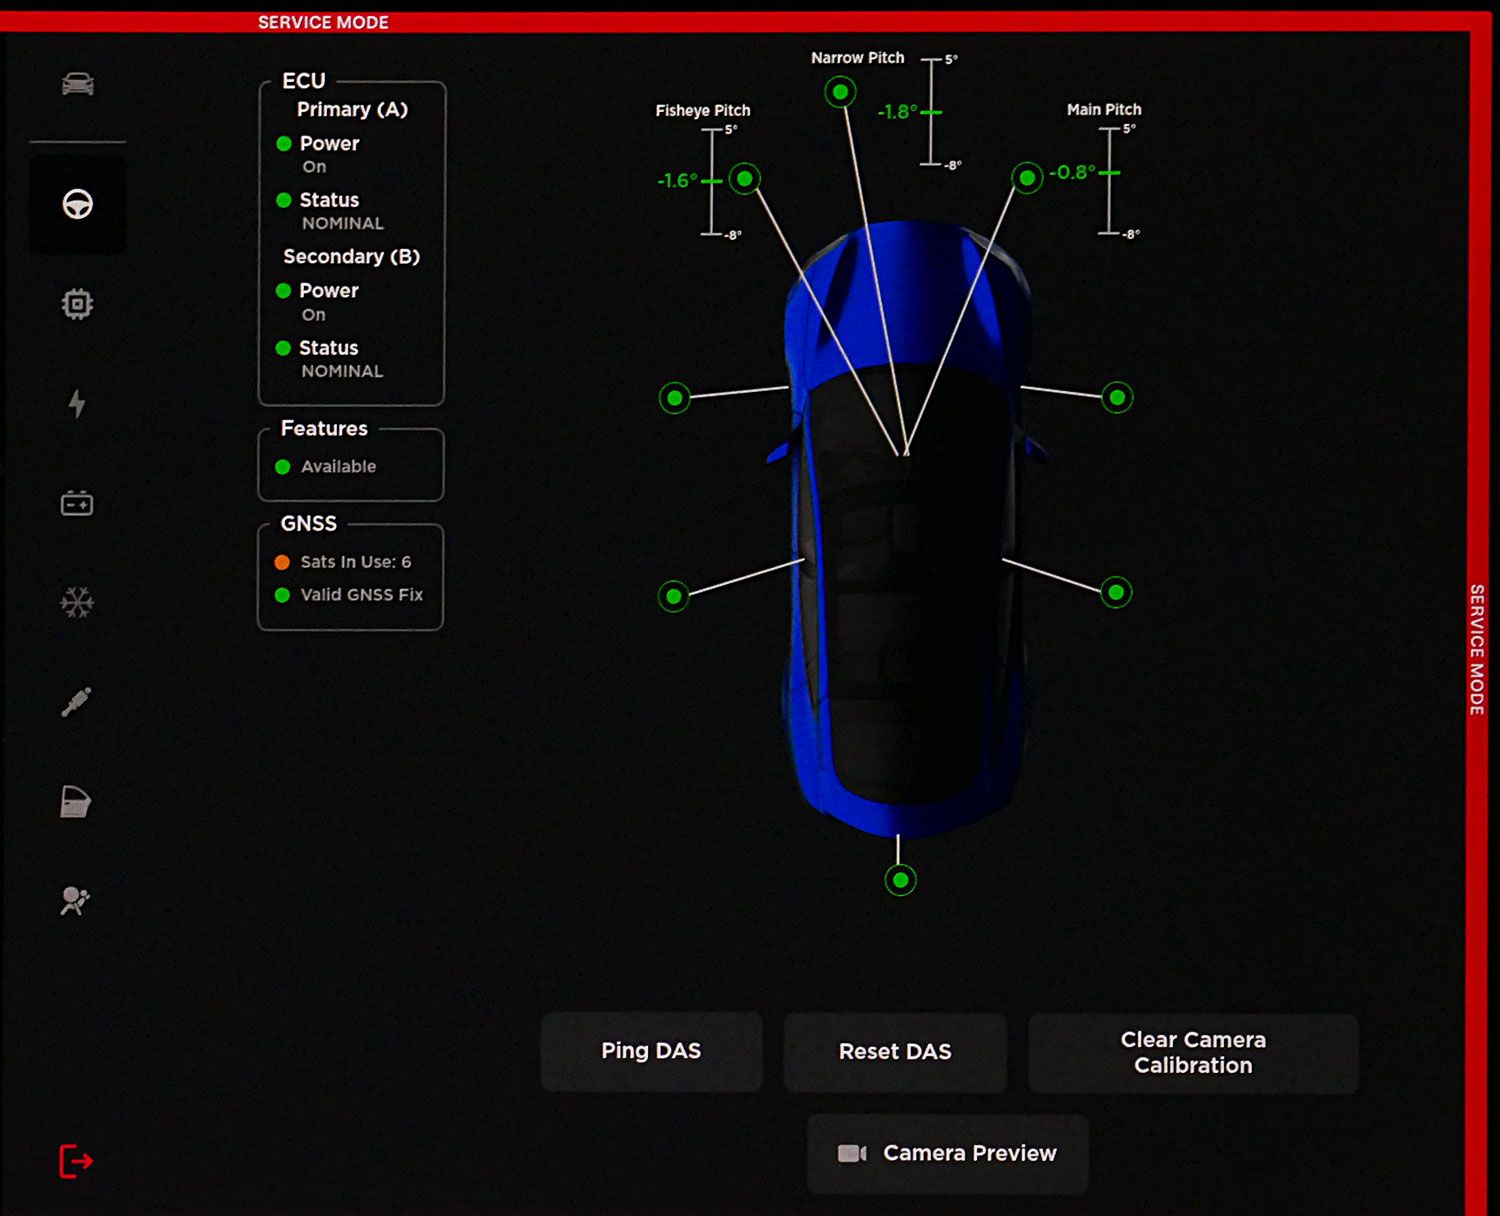Toggle the front fisheye camera indicator
The height and width of the screenshot is (1216, 1500).
pyautogui.click(x=744, y=180)
